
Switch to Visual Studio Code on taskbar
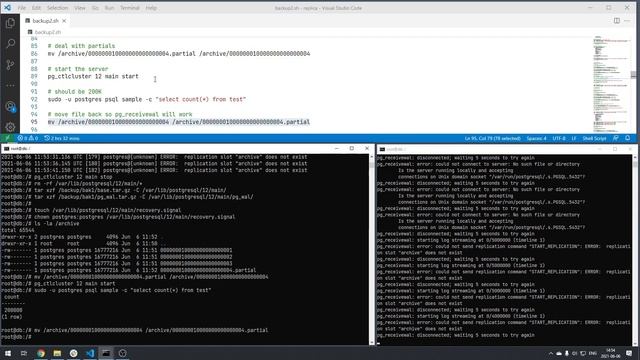[90, 353]
